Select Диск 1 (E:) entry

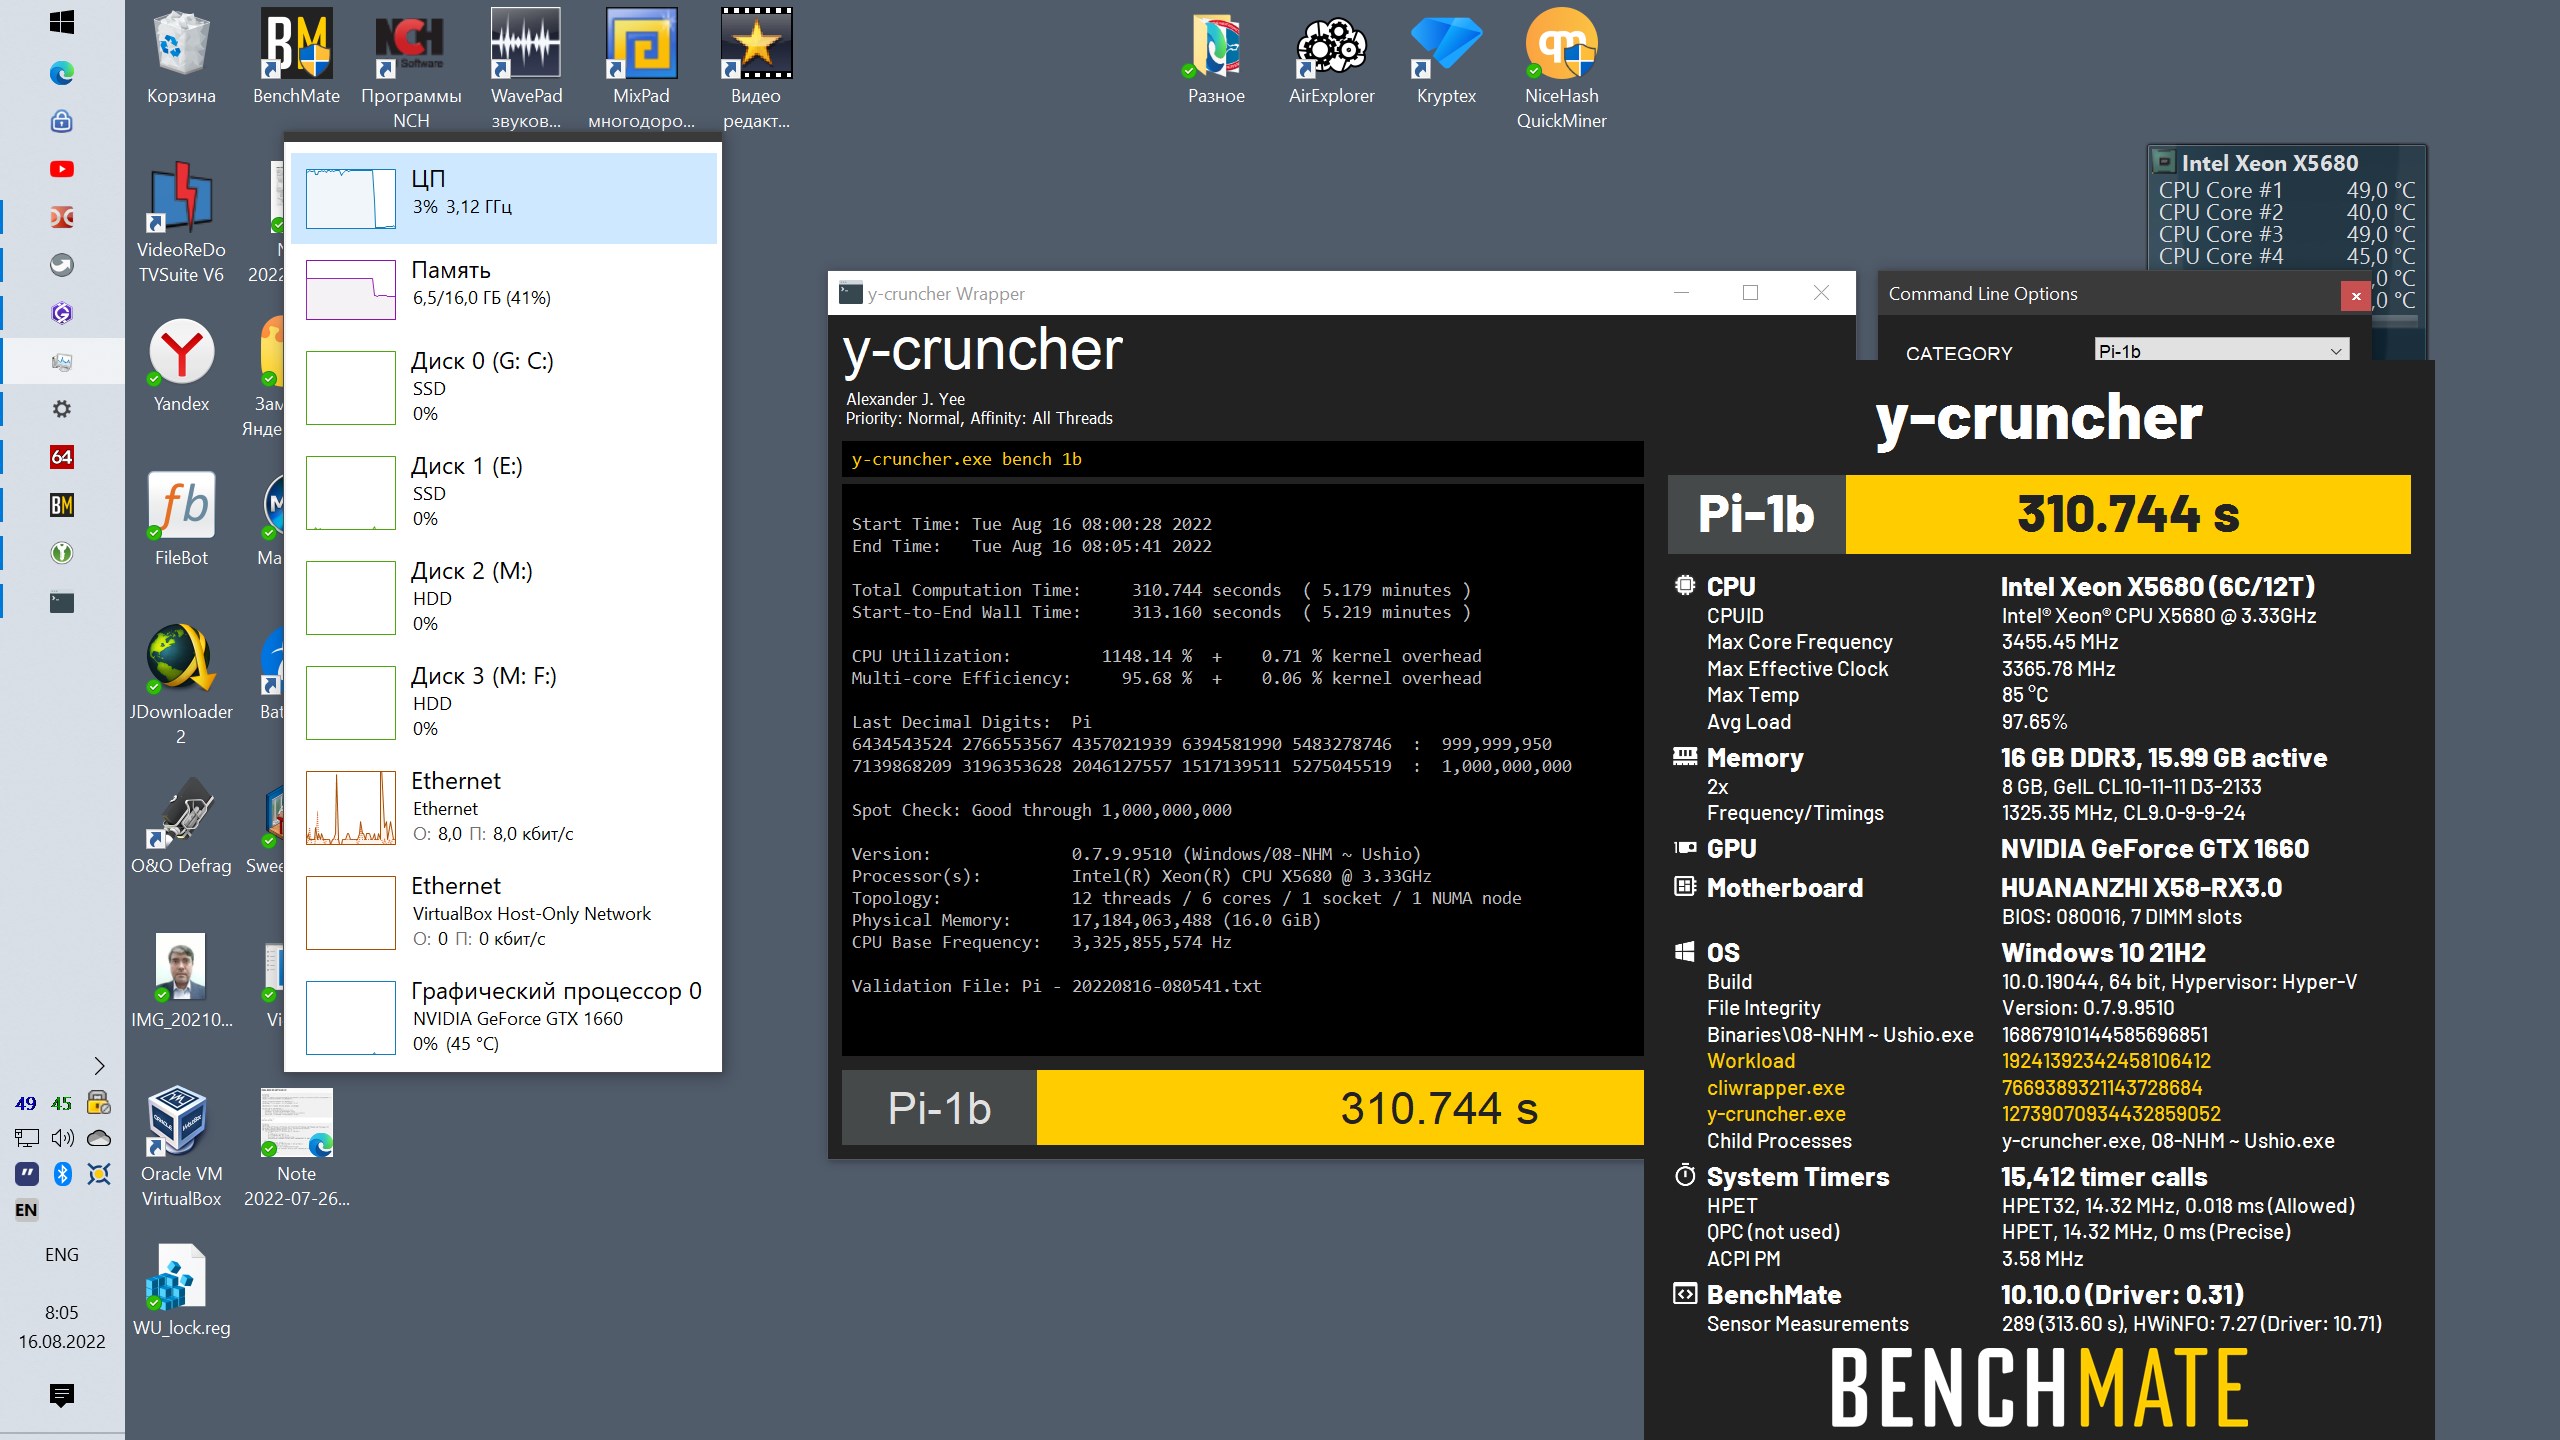click(x=504, y=492)
